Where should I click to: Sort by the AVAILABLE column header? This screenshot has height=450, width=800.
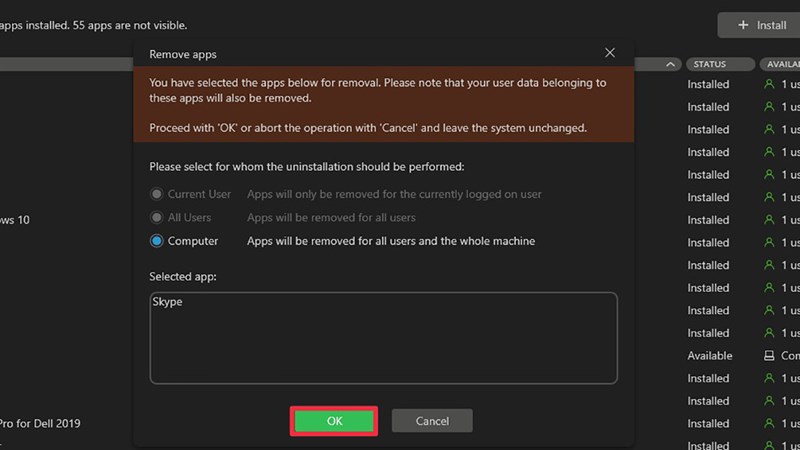pos(781,64)
